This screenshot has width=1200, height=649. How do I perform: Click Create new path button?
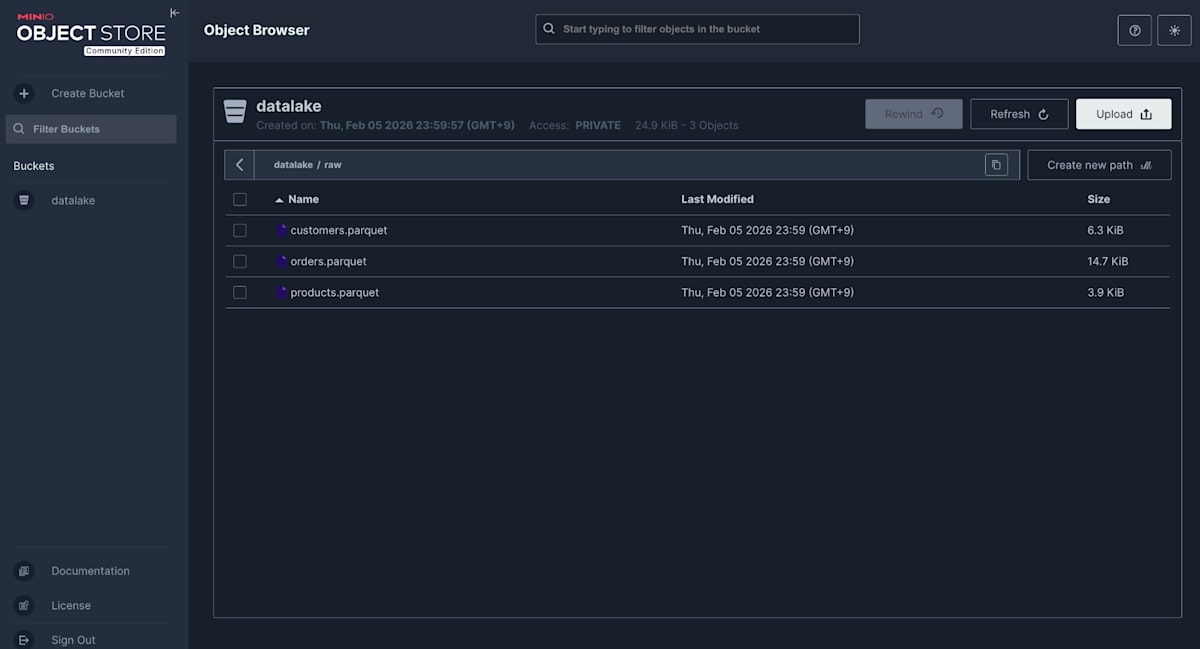pos(1099,165)
